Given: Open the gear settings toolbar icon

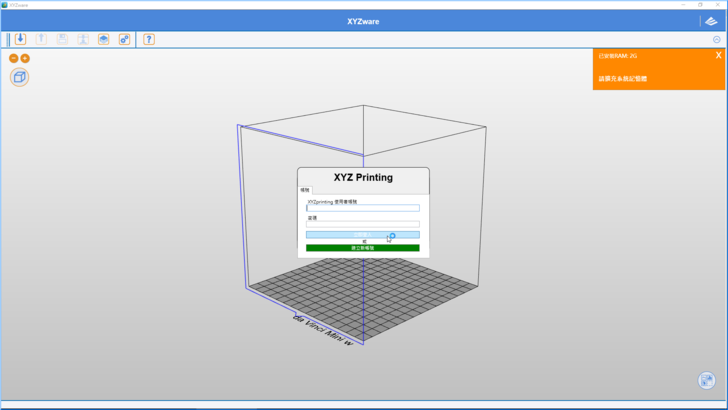Looking at the screenshot, I should pyautogui.click(x=124, y=39).
